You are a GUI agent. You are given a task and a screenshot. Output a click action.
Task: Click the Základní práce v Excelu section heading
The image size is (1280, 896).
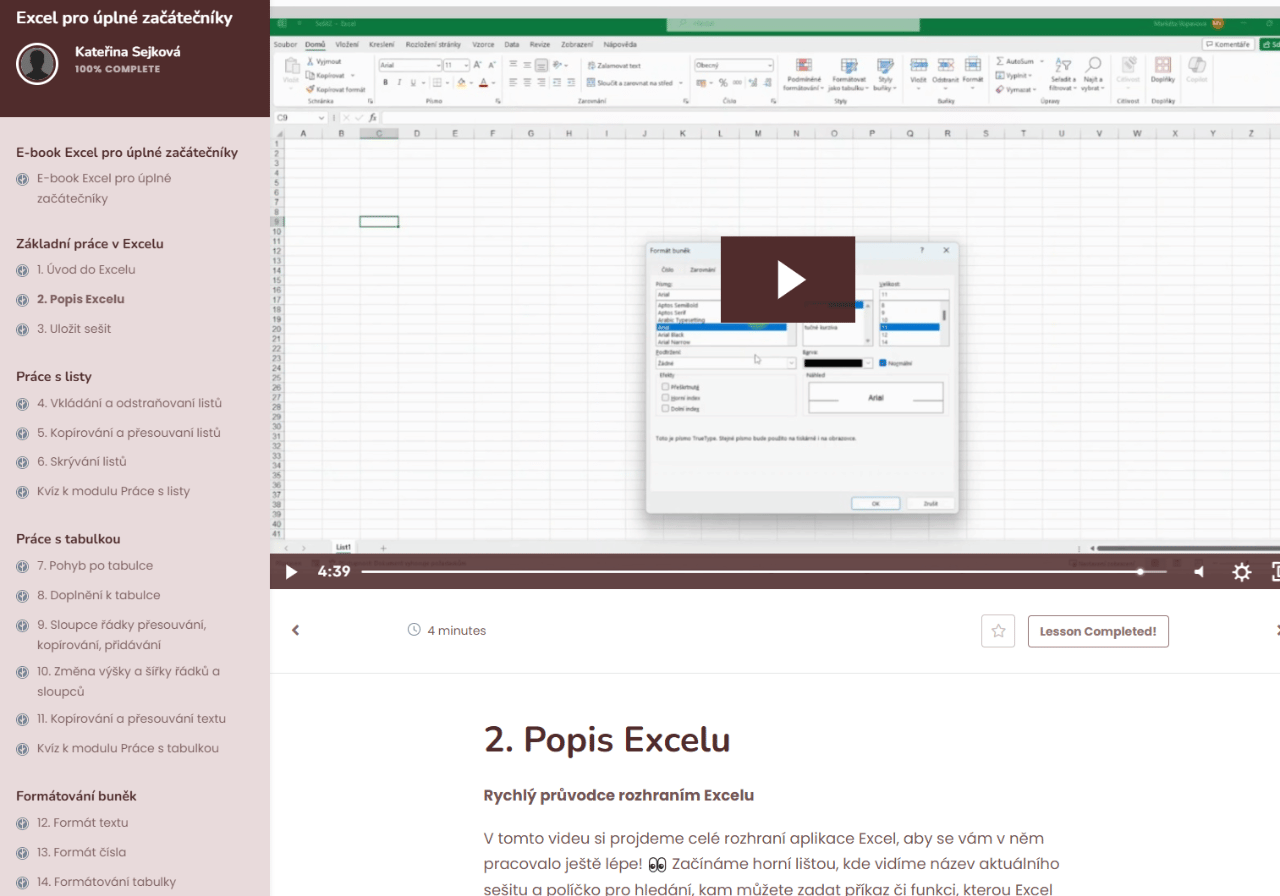90,244
